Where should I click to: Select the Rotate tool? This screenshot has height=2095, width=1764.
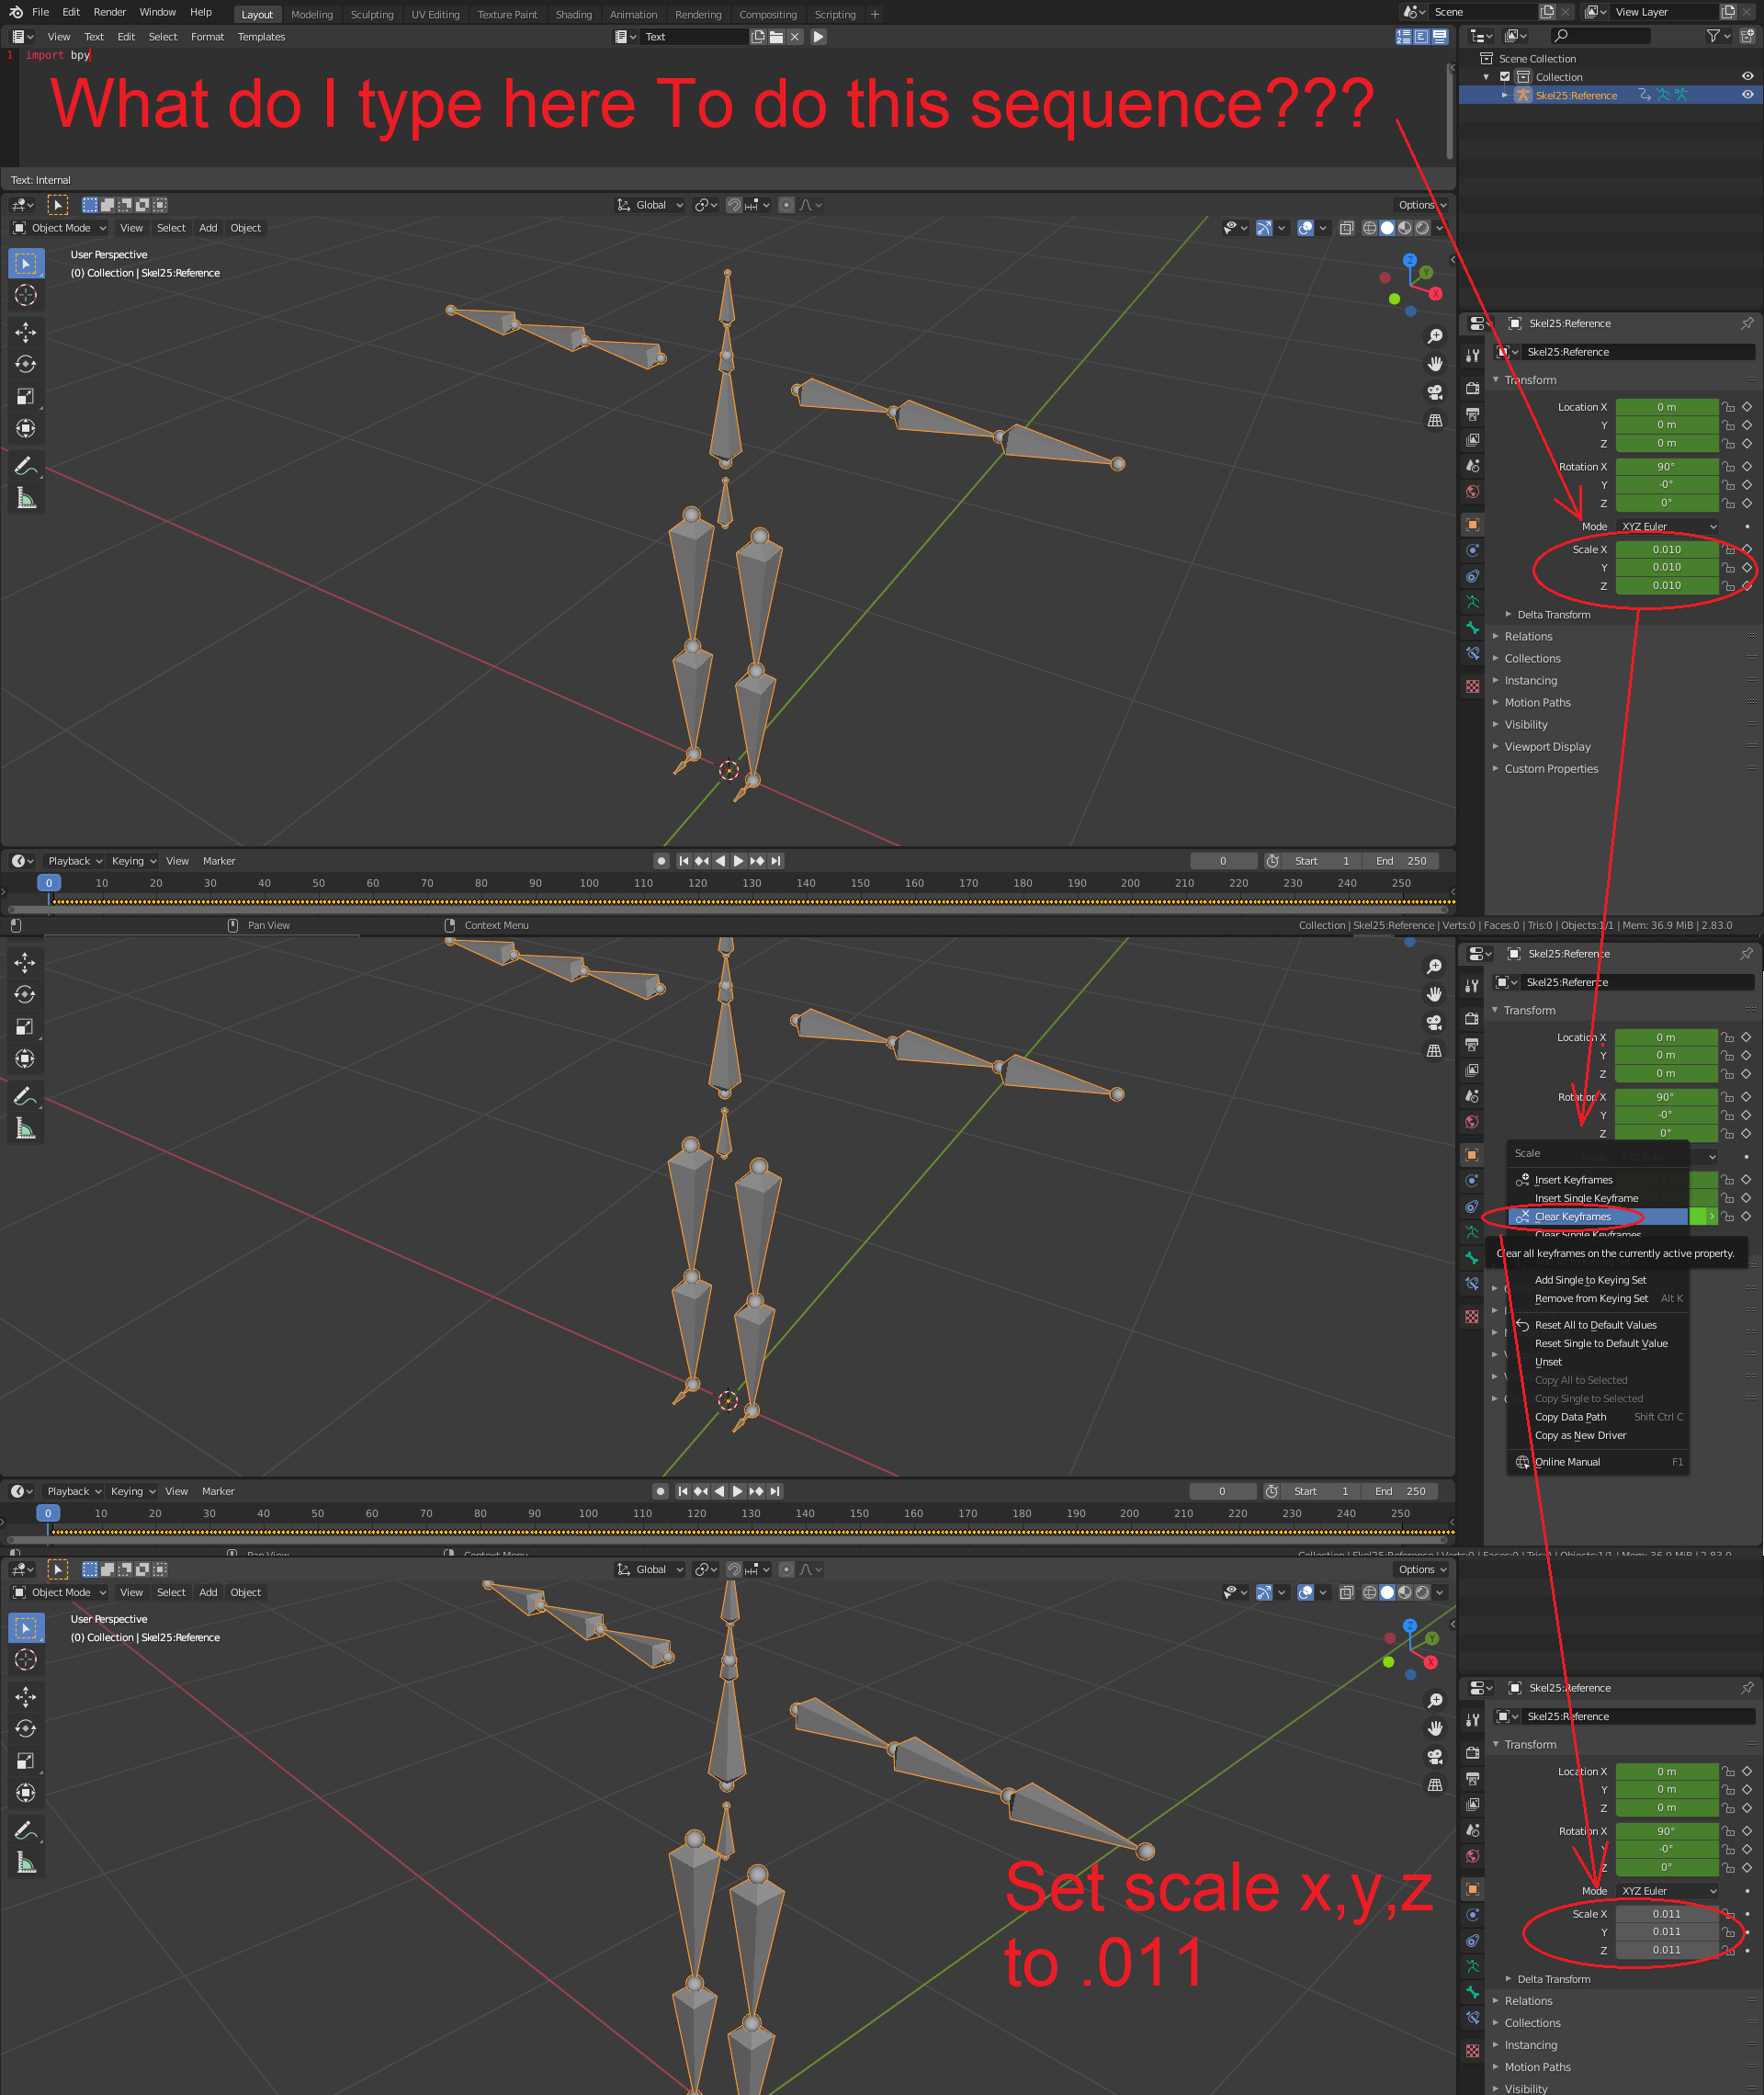26,364
